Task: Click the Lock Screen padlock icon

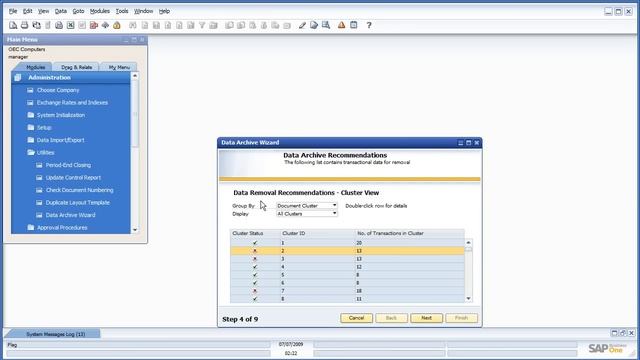Action: (x=117, y=25)
